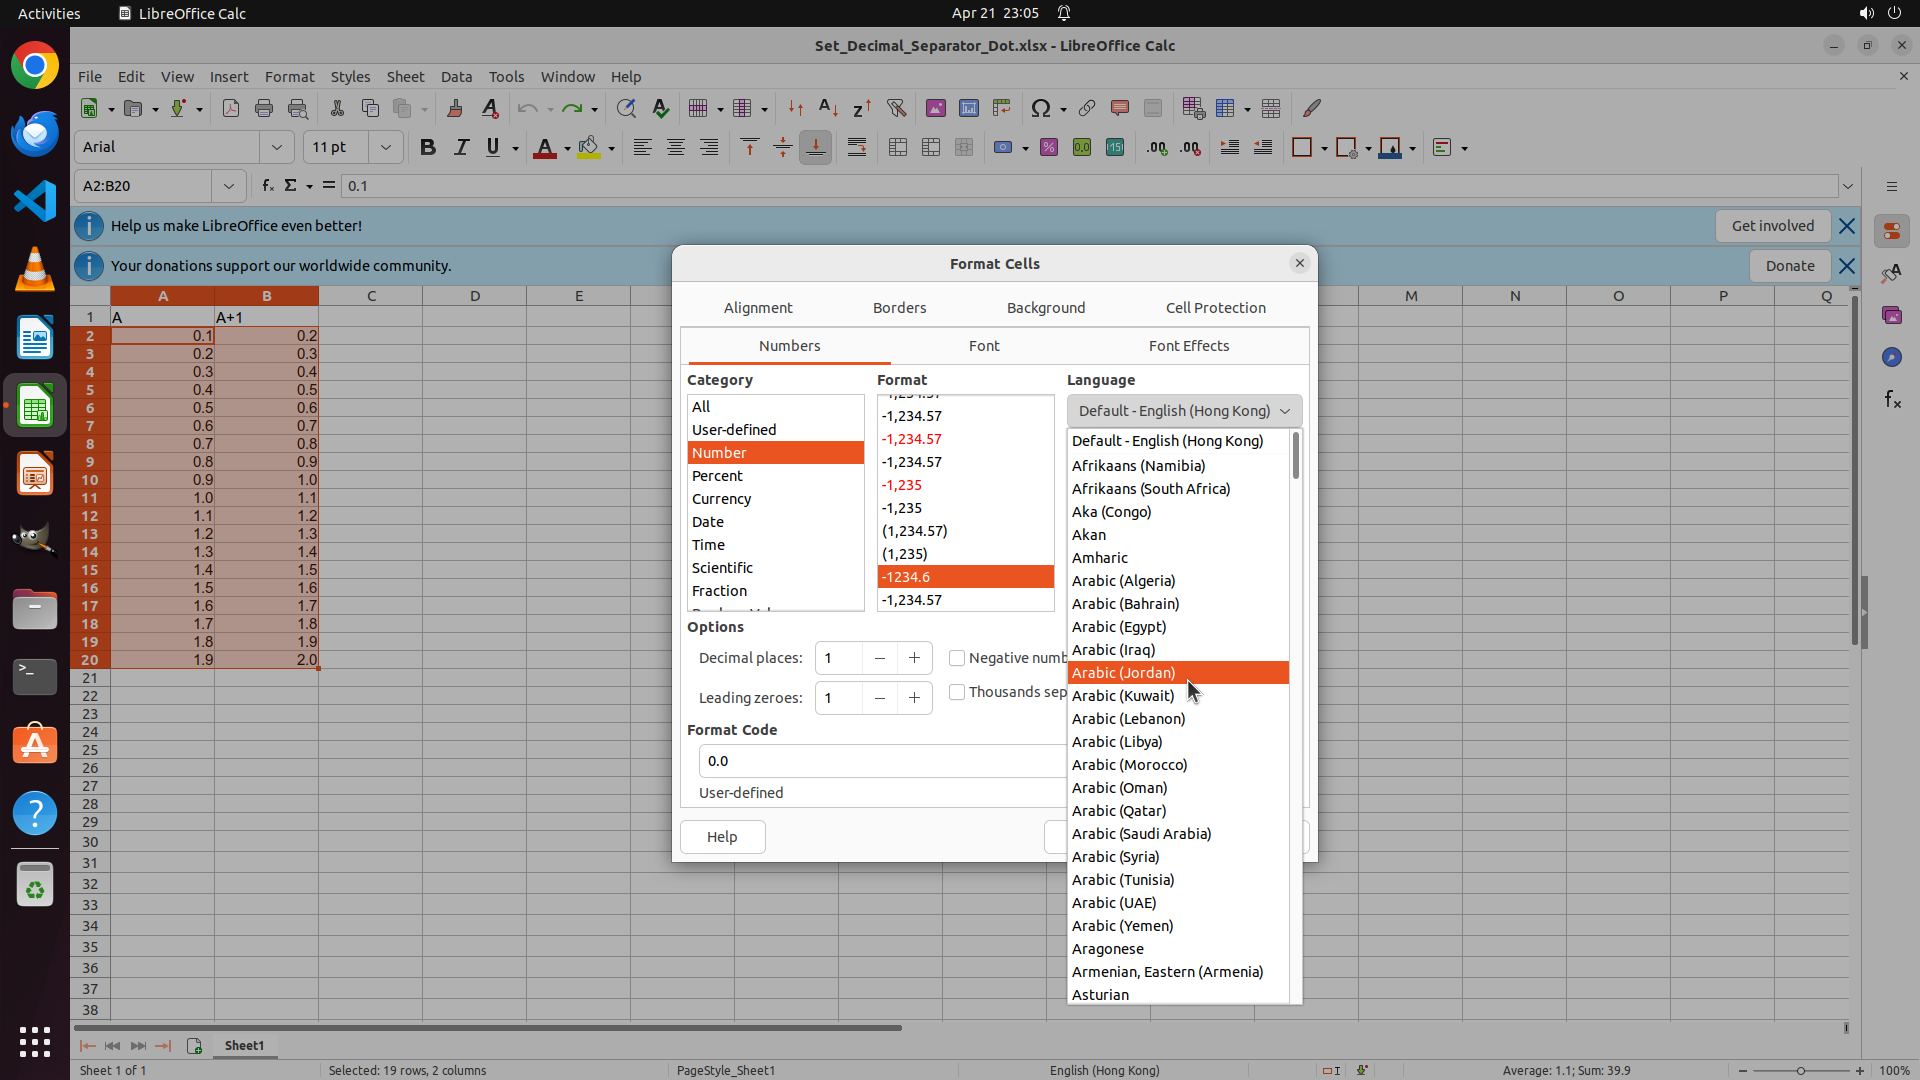Expand the Name Box dropdown arrow
The width and height of the screenshot is (1920, 1080).
coord(229,186)
